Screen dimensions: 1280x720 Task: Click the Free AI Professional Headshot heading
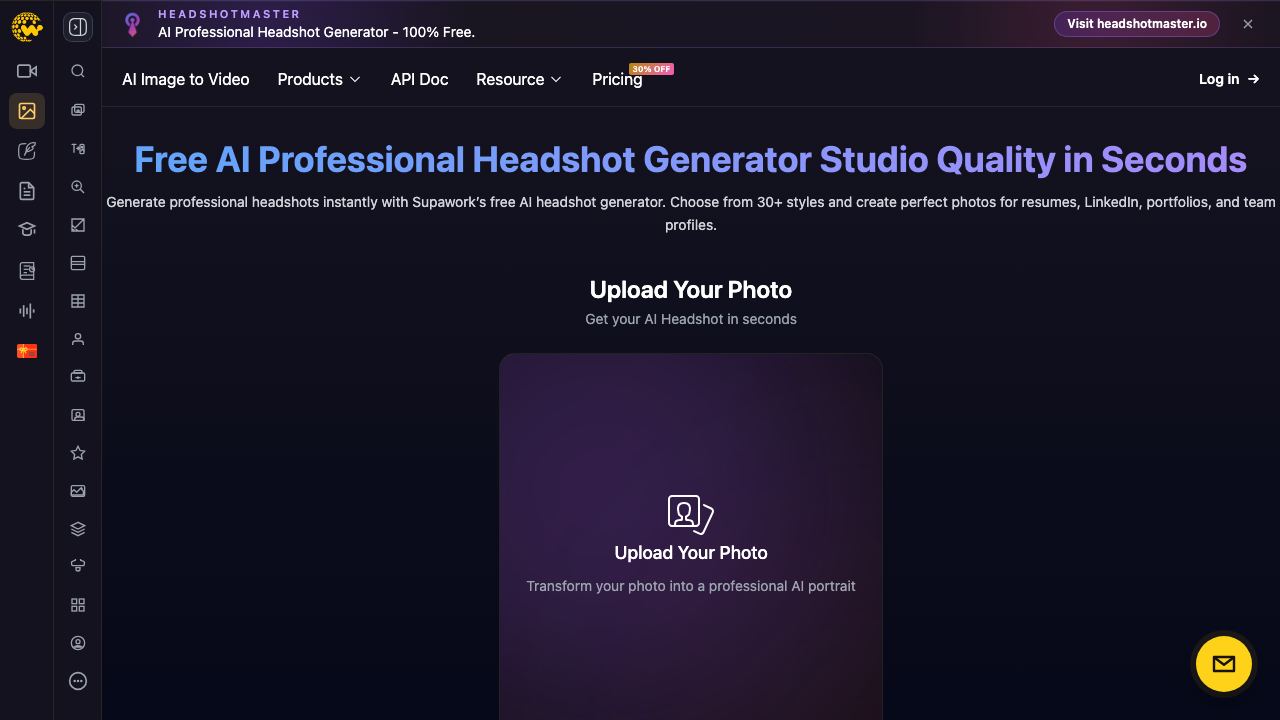pos(691,159)
